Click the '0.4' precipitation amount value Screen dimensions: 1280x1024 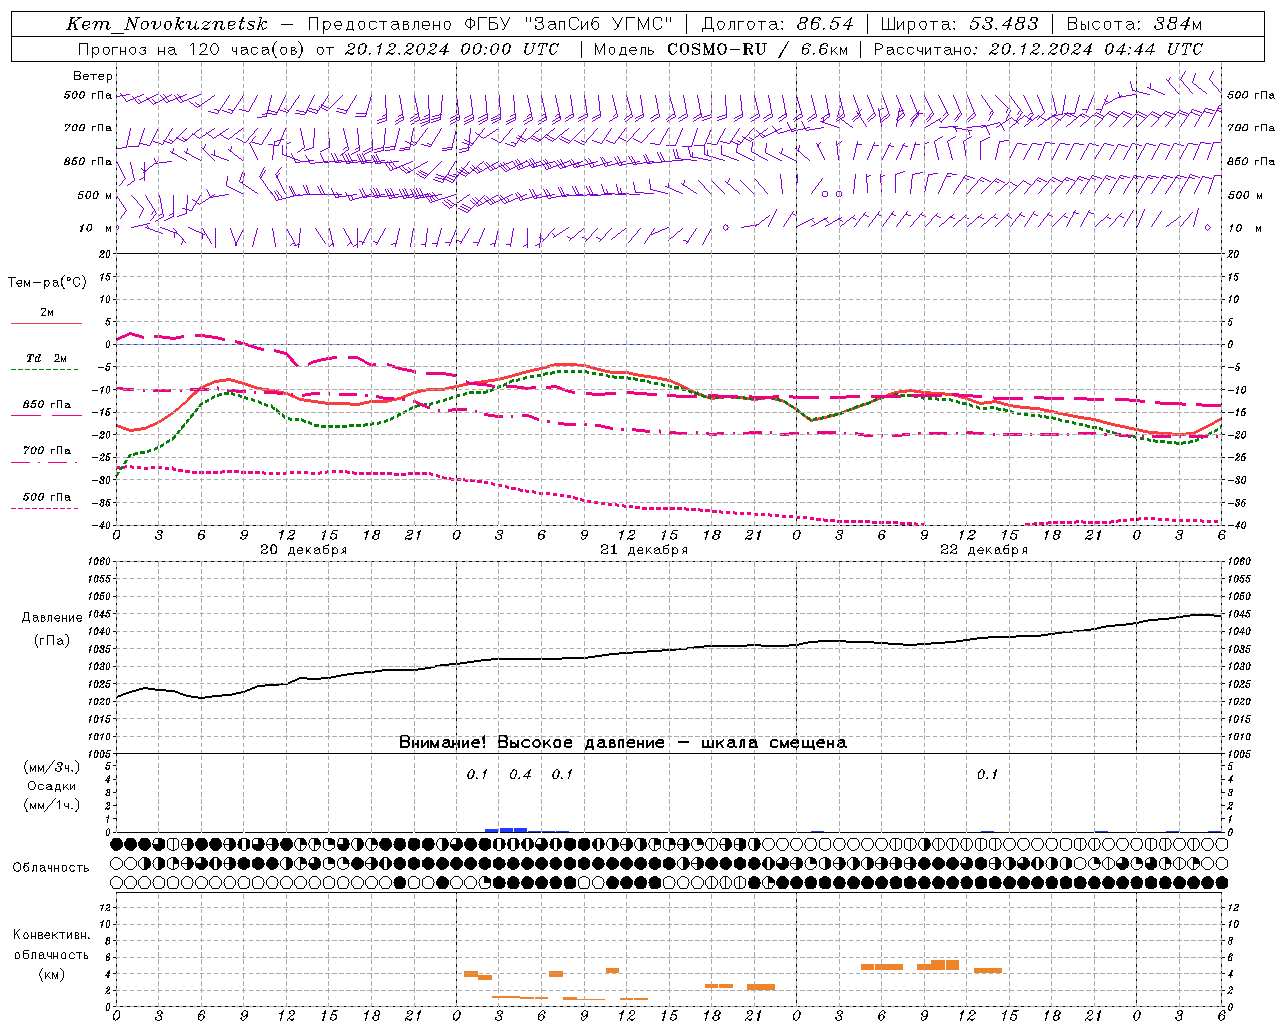pos(520,774)
